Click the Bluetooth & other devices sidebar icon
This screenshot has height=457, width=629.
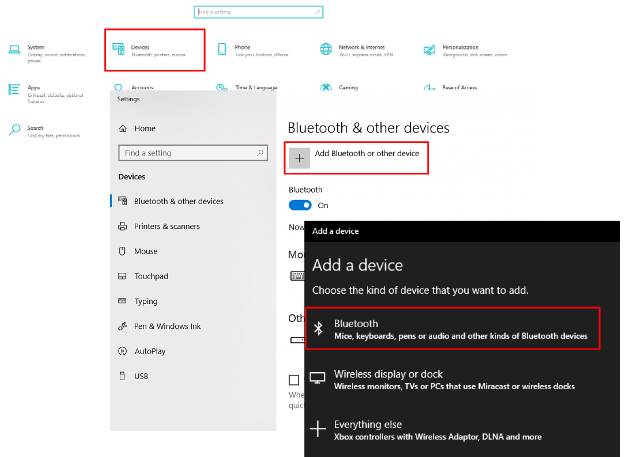pos(122,201)
